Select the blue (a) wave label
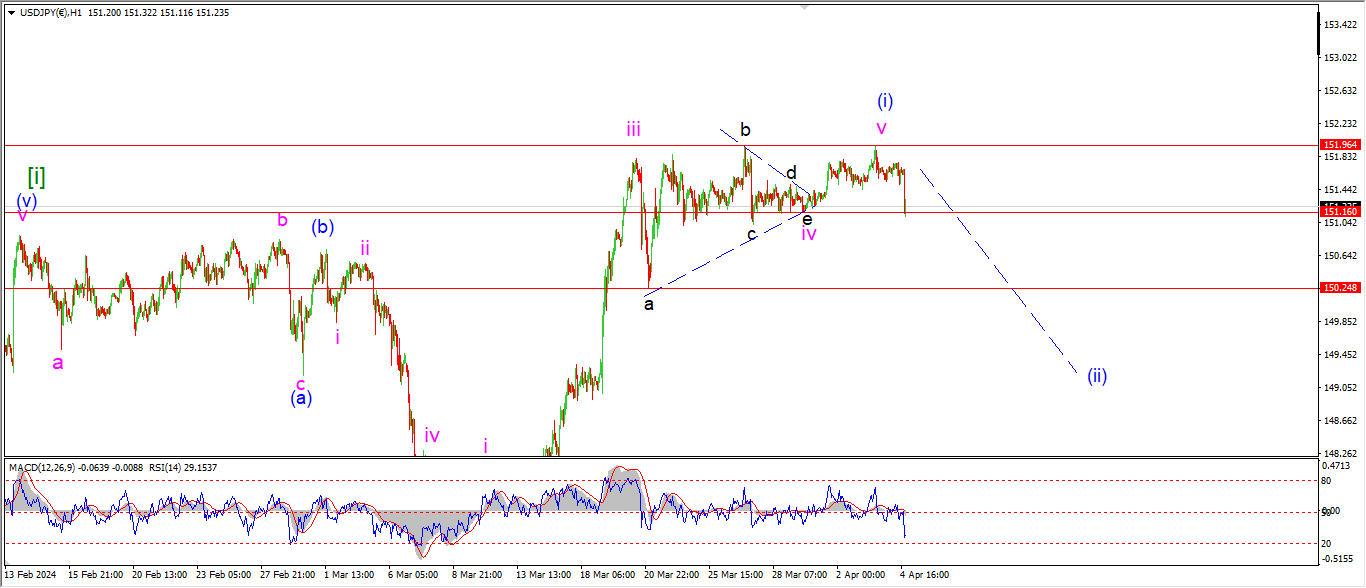 301,398
